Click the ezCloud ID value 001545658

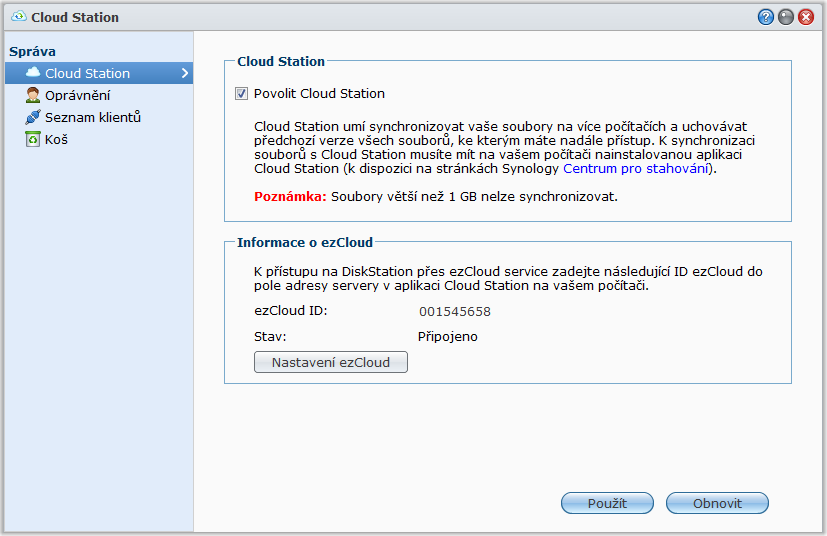click(x=455, y=311)
